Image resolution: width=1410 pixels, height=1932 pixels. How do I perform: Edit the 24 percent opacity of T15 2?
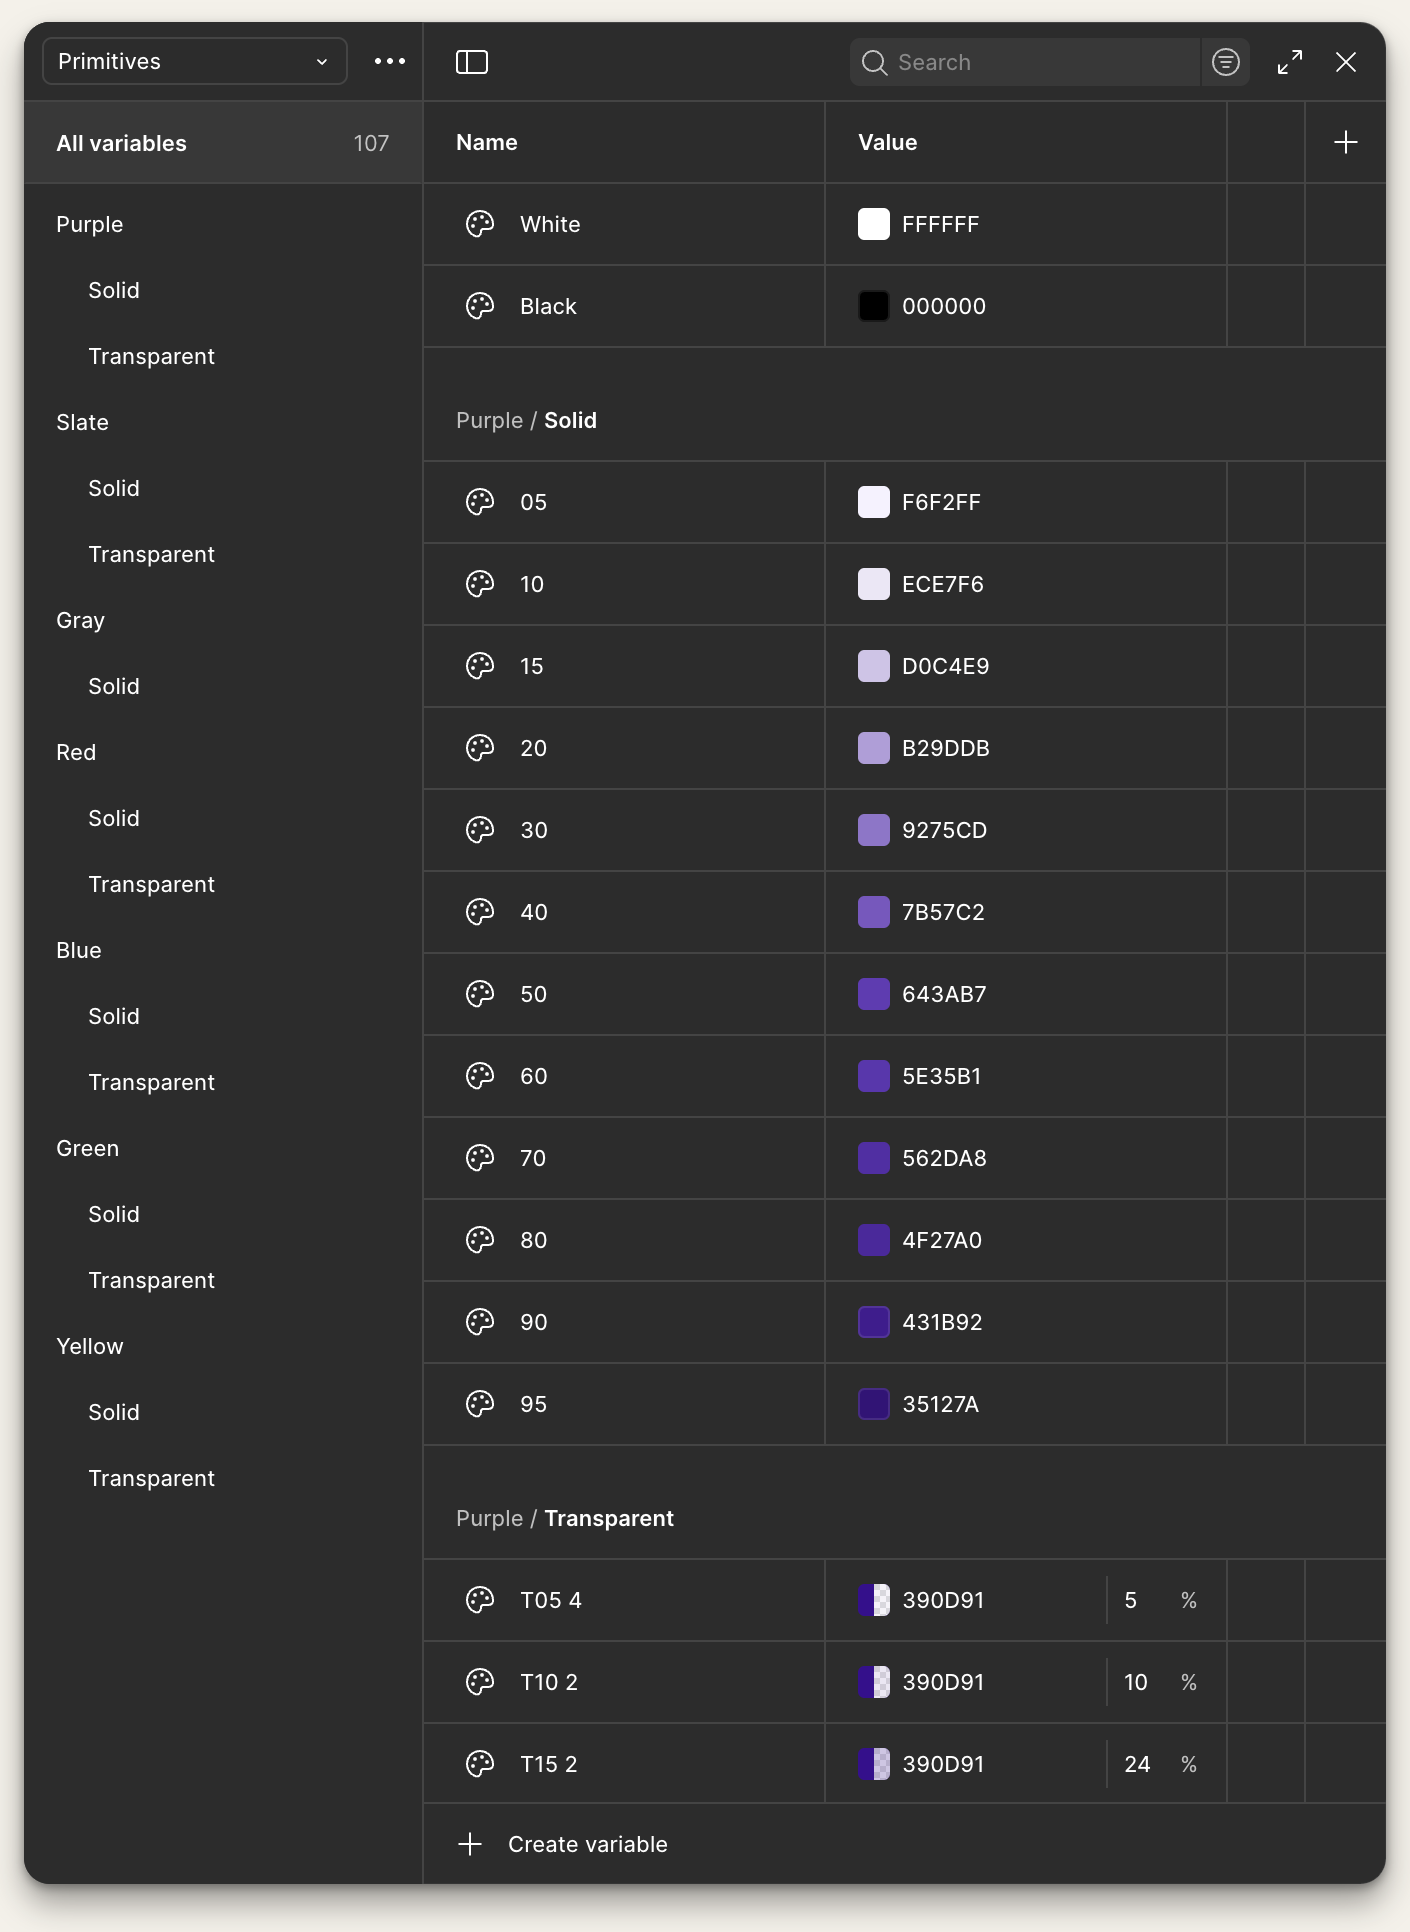(x=1138, y=1764)
